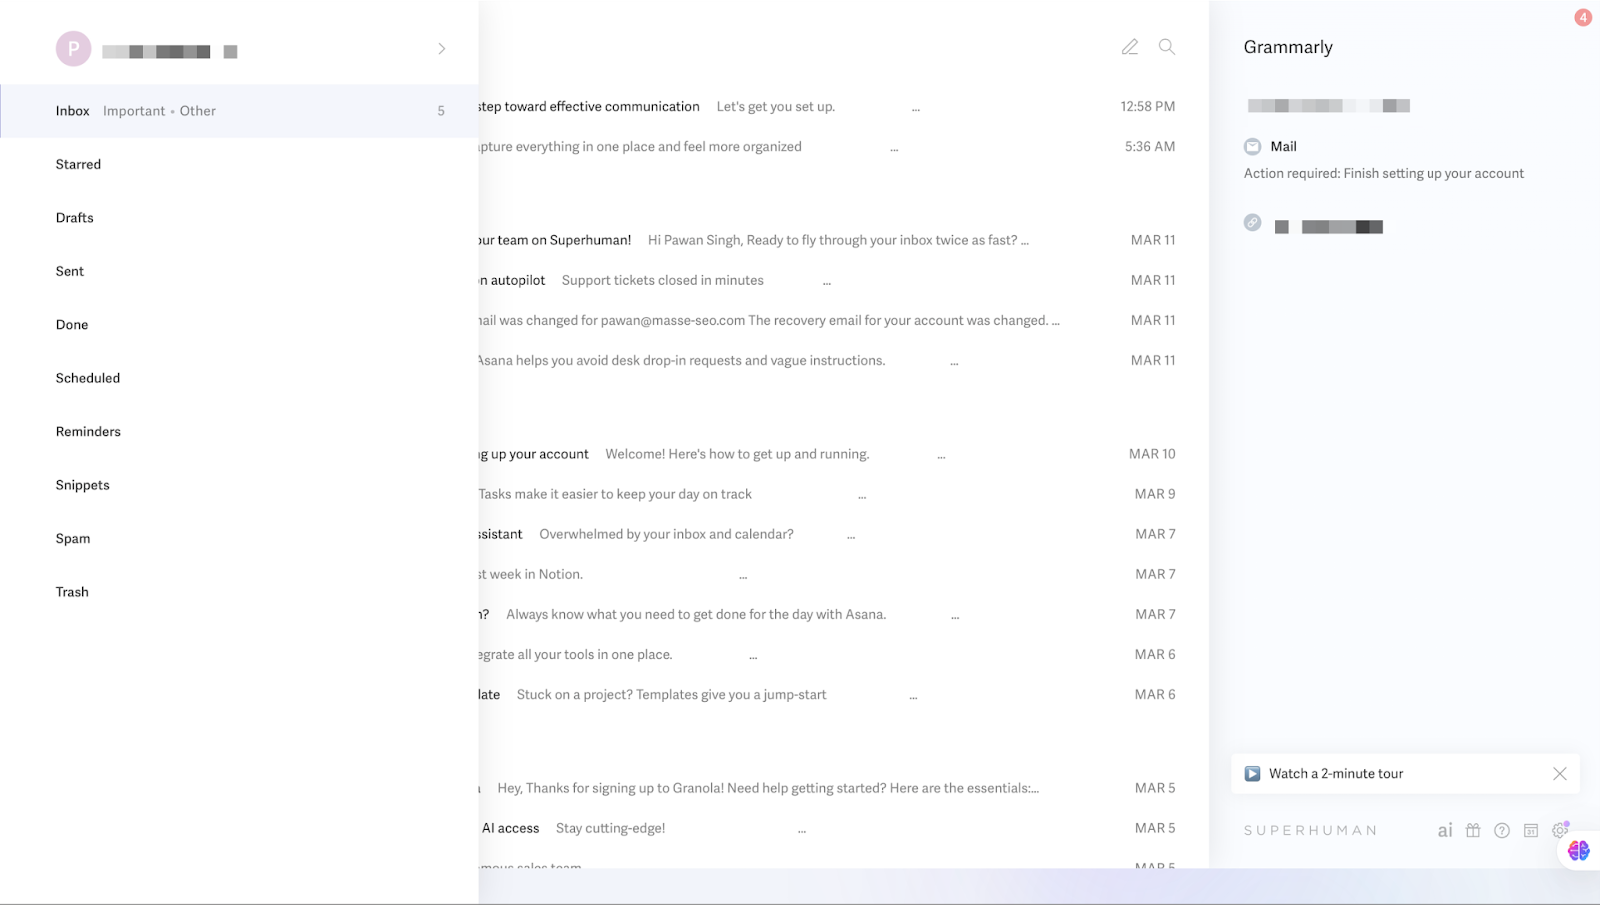Open the Superhuman AI icon

(x=1445, y=830)
